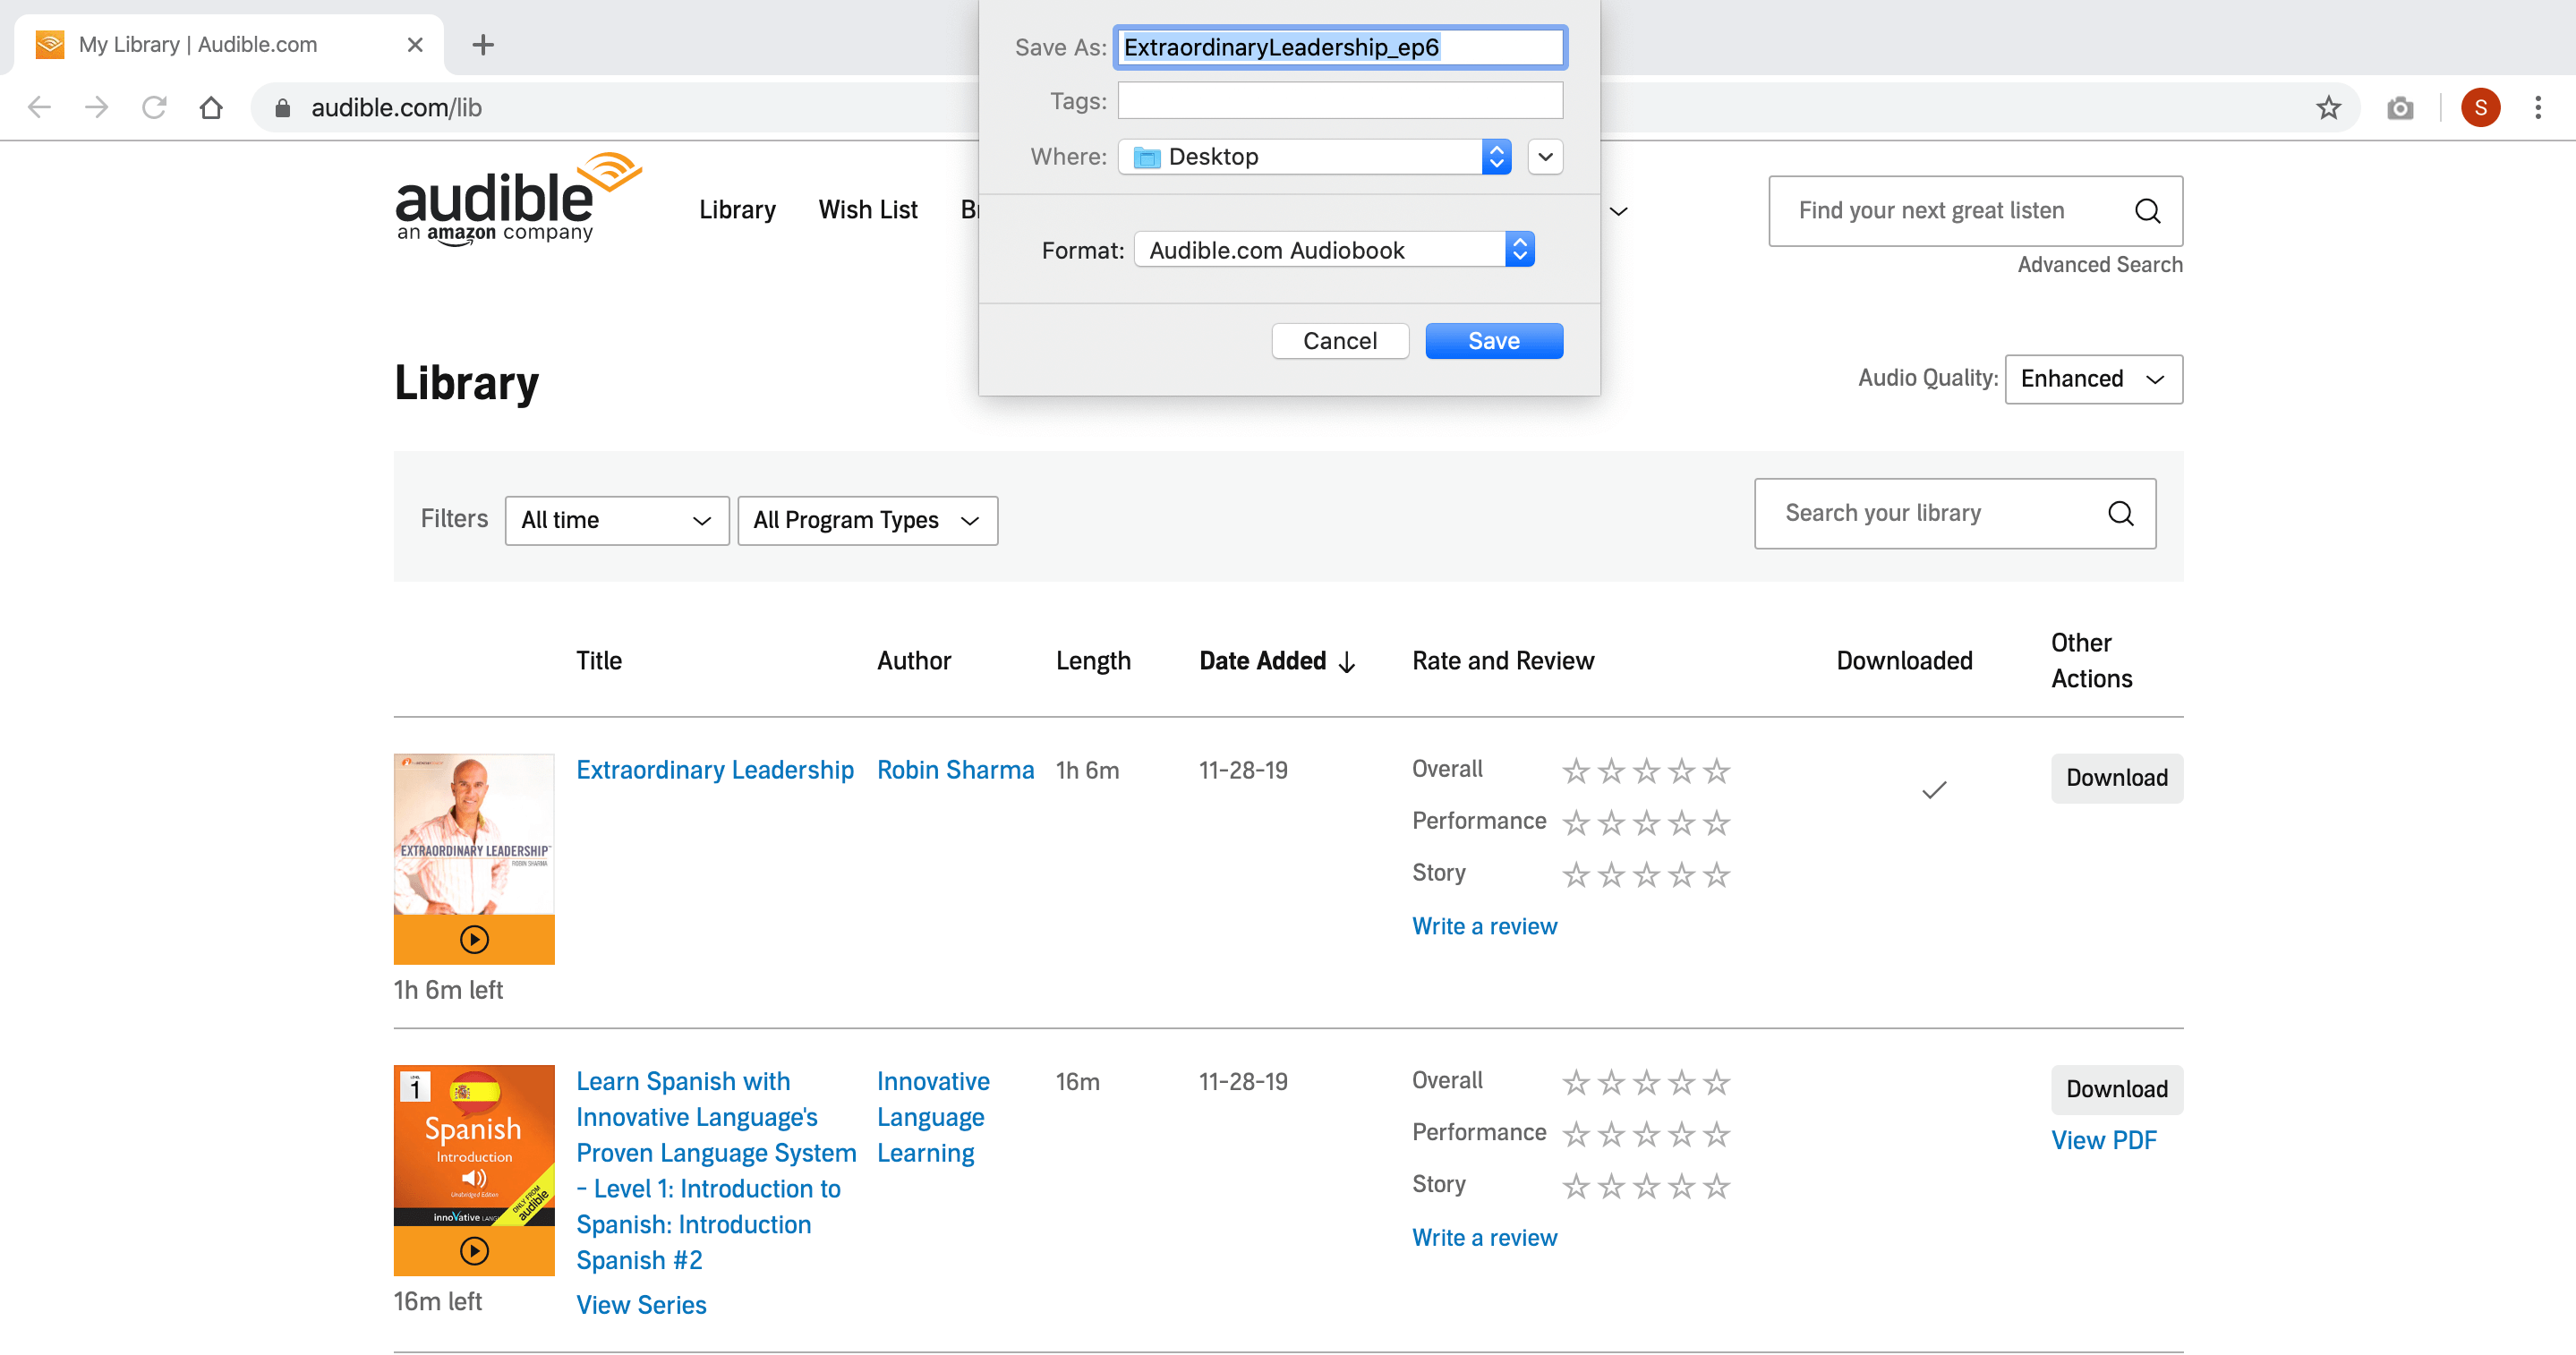Open the Where location dropdown
This screenshot has width=2576, height=1355.
pos(1315,157)
